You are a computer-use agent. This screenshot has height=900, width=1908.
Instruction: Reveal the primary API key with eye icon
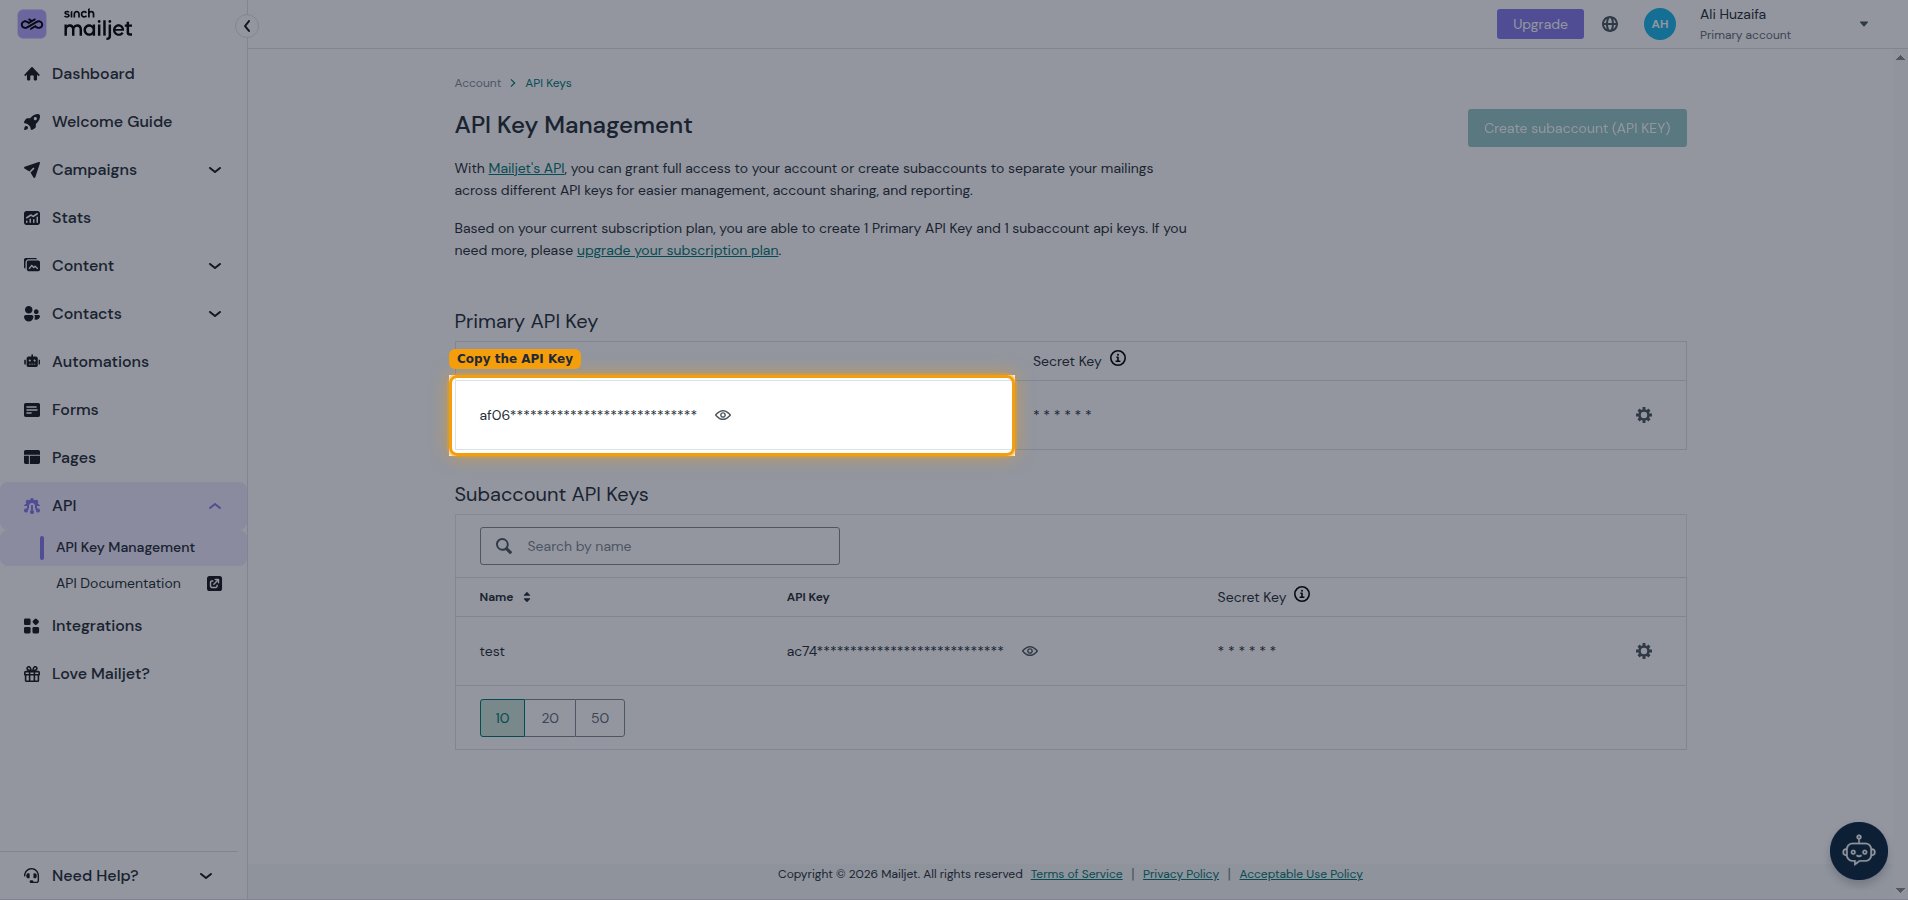(x=723, y=415)
